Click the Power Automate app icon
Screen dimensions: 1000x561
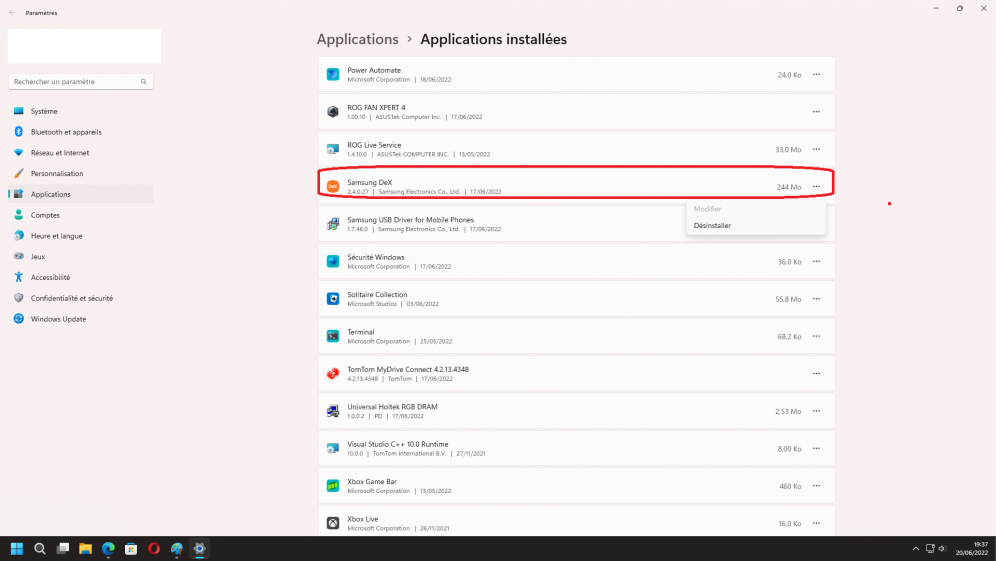pyautogui.click(x=333, y=75)
